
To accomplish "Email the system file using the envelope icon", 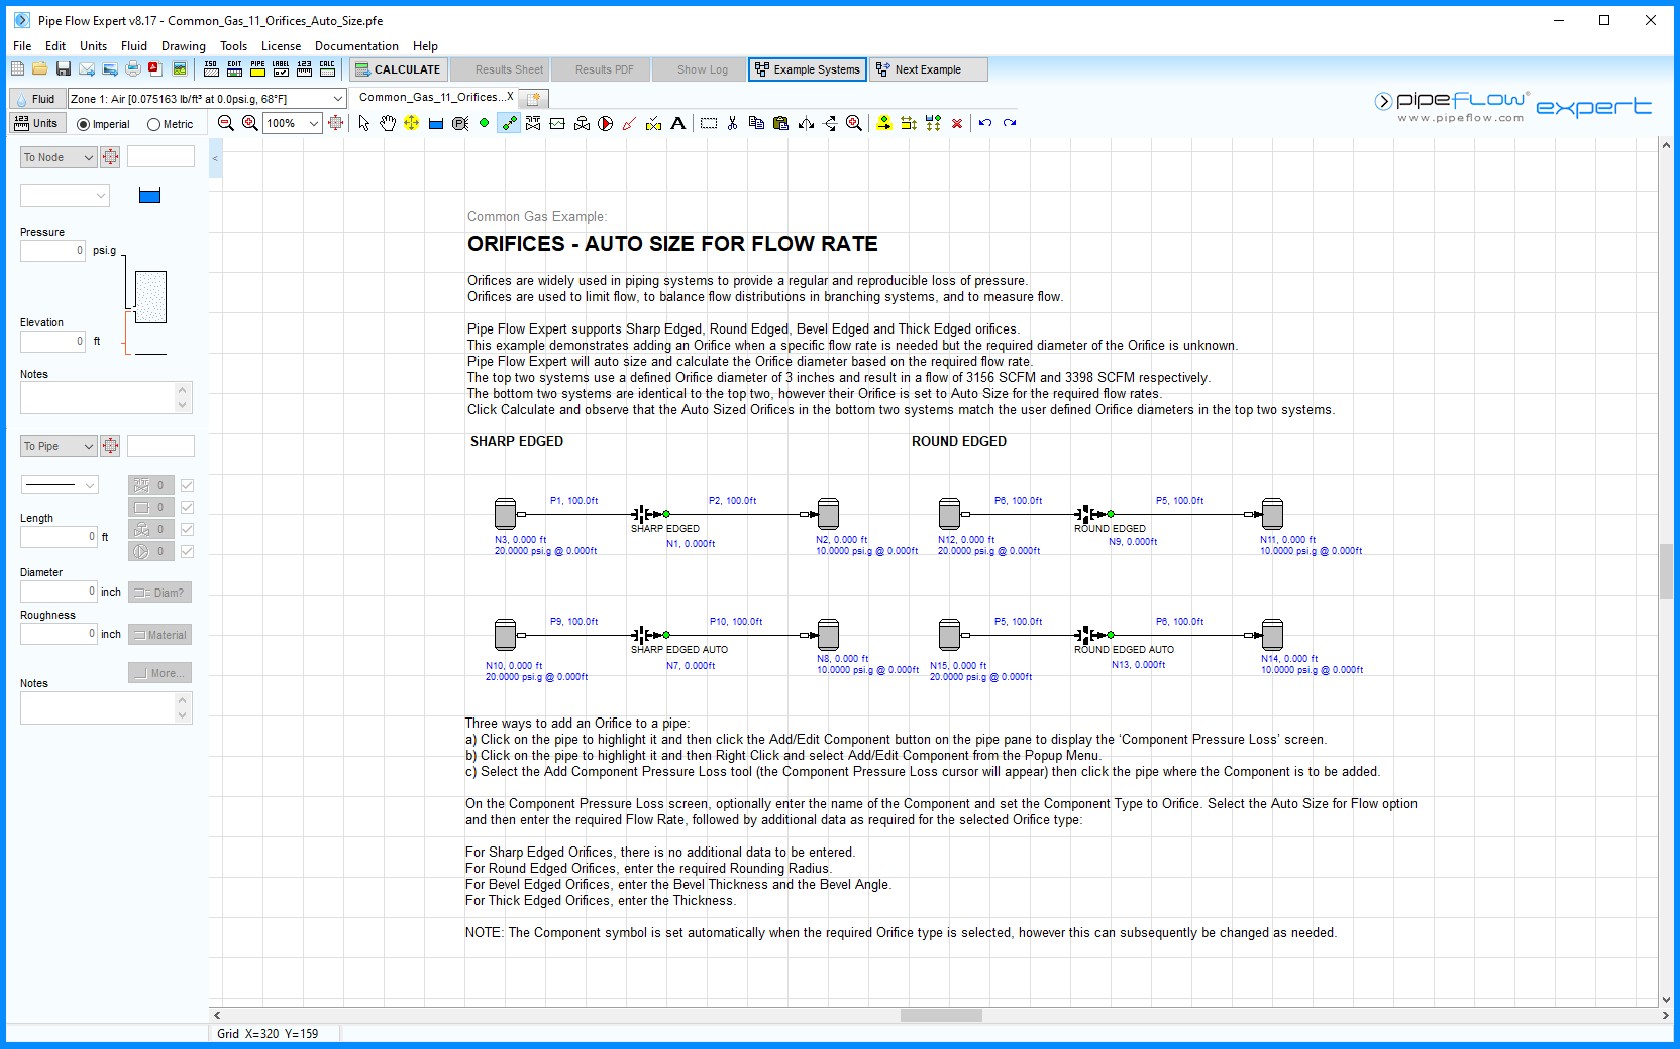I will (x=87, y=69).
